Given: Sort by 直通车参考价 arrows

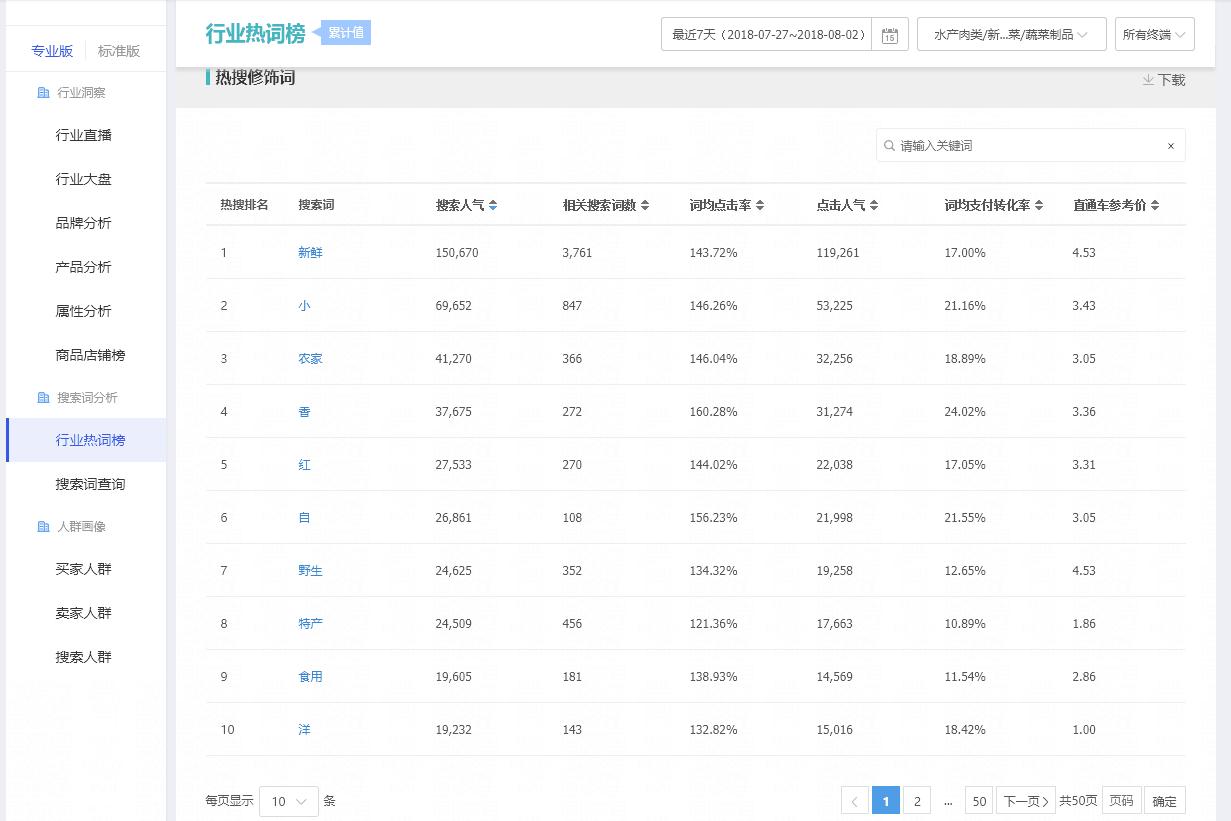Looking at the screenshot, I should [1155, 205].
